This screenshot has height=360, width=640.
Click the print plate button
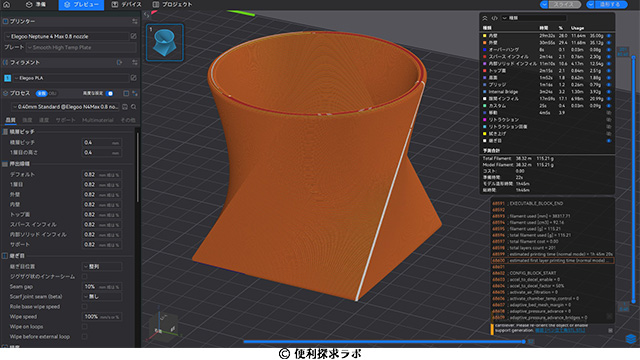[x=611, y=4]
